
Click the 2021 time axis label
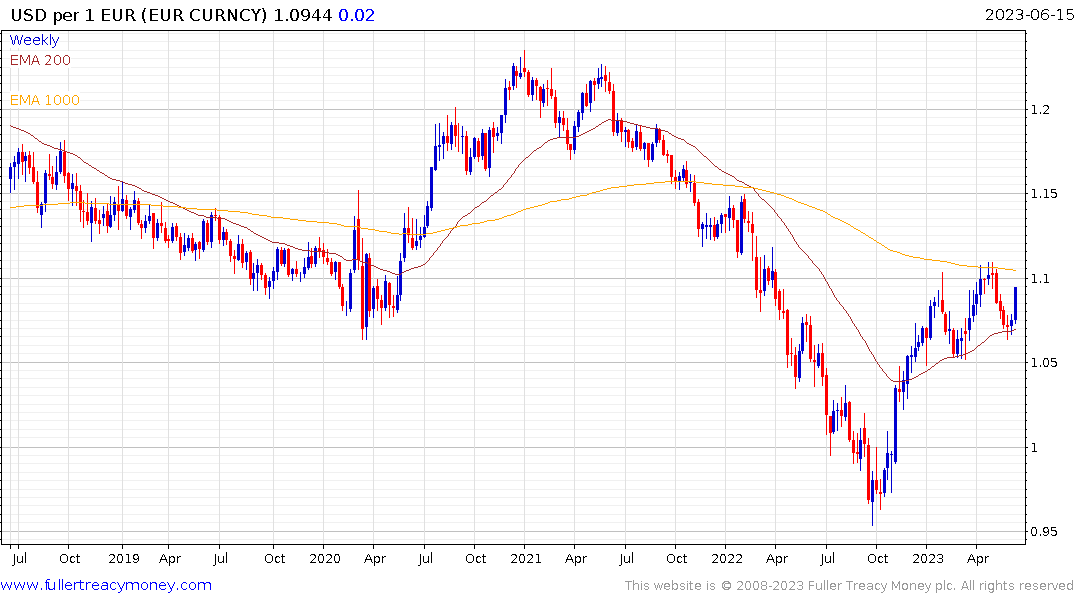pyautogui.click(x=526, y=558)
